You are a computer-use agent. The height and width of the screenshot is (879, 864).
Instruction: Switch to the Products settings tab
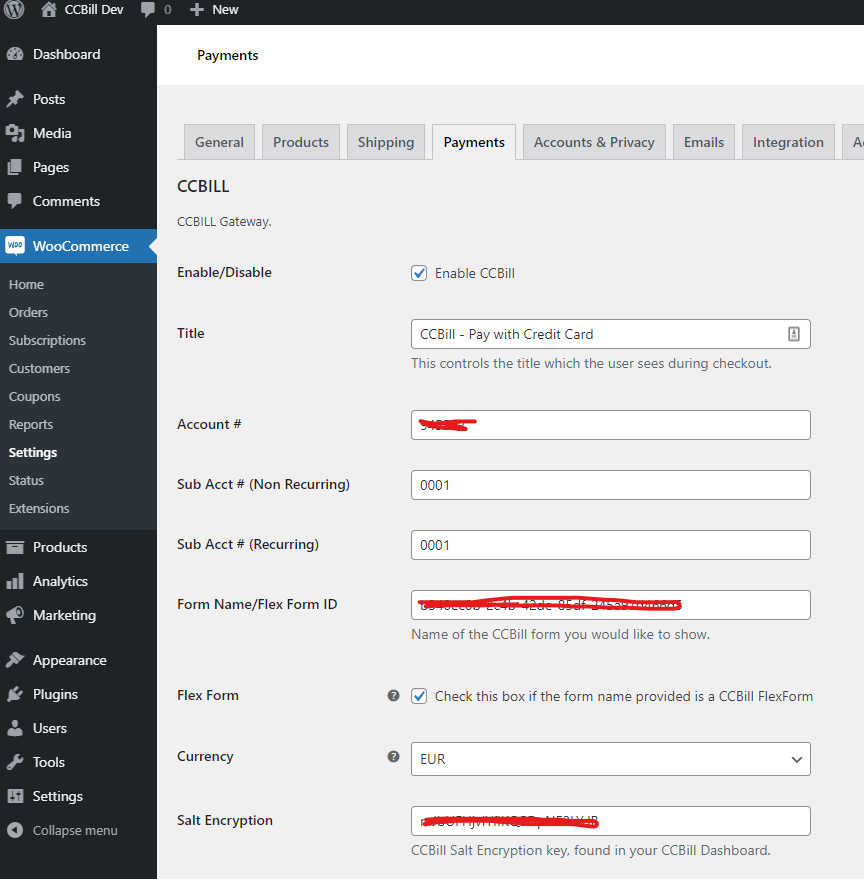click(301, 142)
